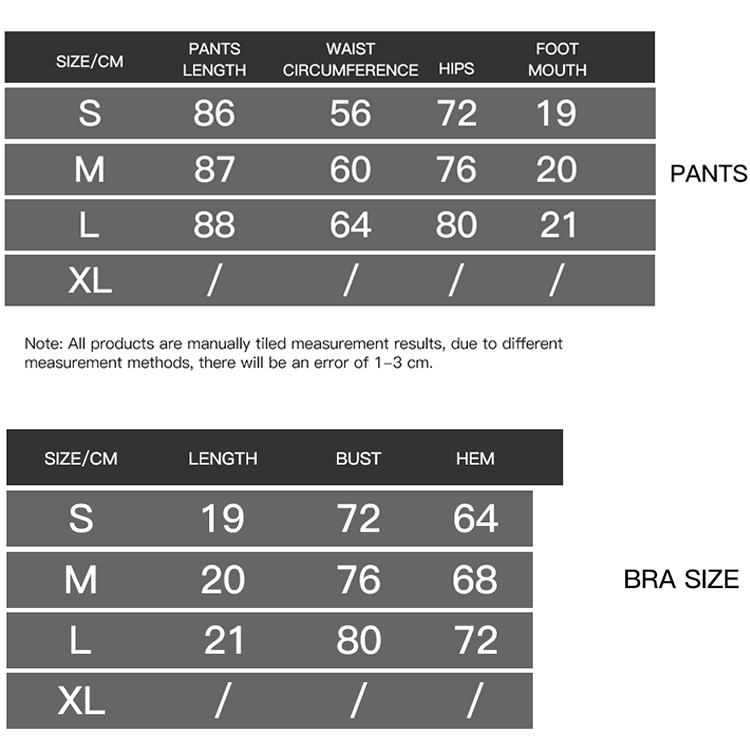
Task: Click waist value 64 in pants table
Action: tap(350, 225)
